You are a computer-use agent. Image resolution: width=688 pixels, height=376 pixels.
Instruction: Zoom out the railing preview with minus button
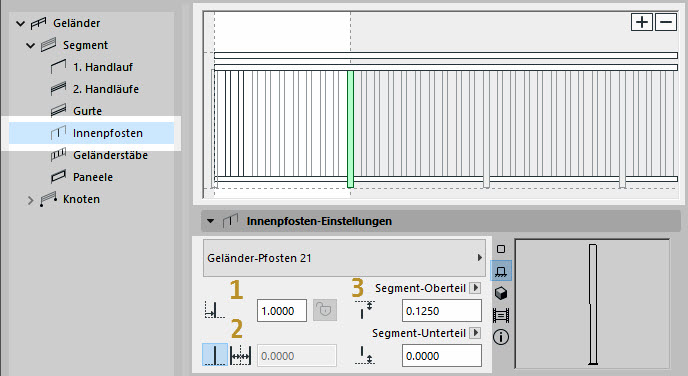pyautogui.click(x=666, y=22)
